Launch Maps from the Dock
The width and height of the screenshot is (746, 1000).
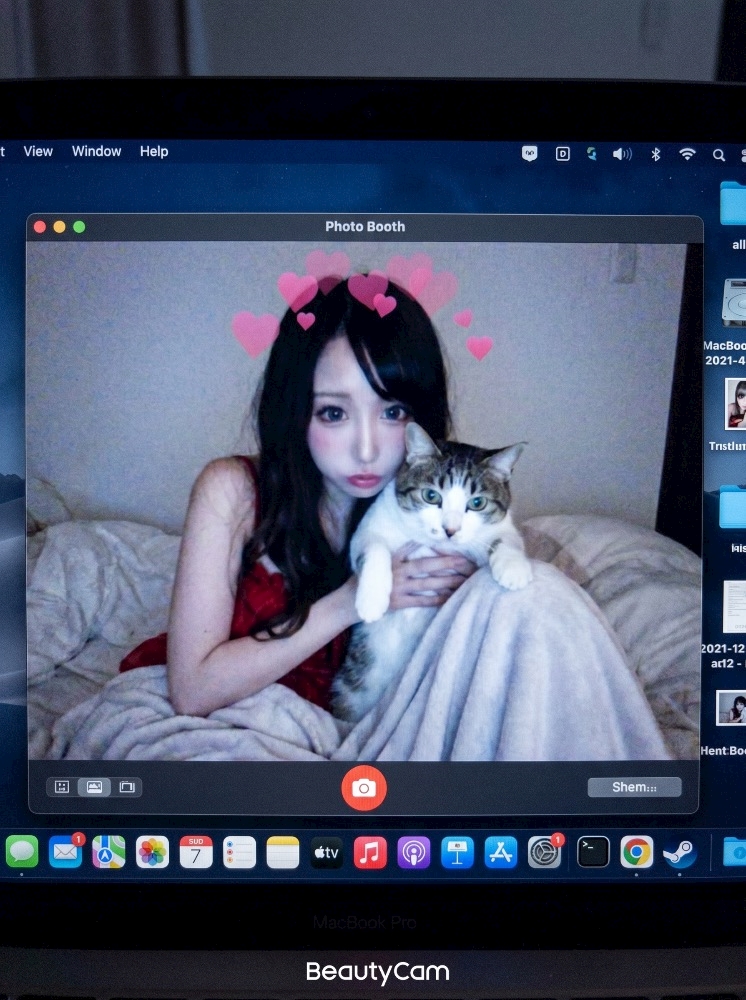click(x=108, y=852)
